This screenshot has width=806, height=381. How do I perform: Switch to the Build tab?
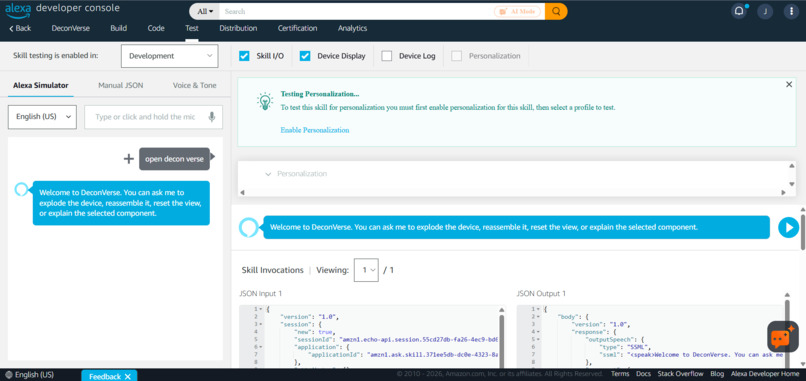119,28
